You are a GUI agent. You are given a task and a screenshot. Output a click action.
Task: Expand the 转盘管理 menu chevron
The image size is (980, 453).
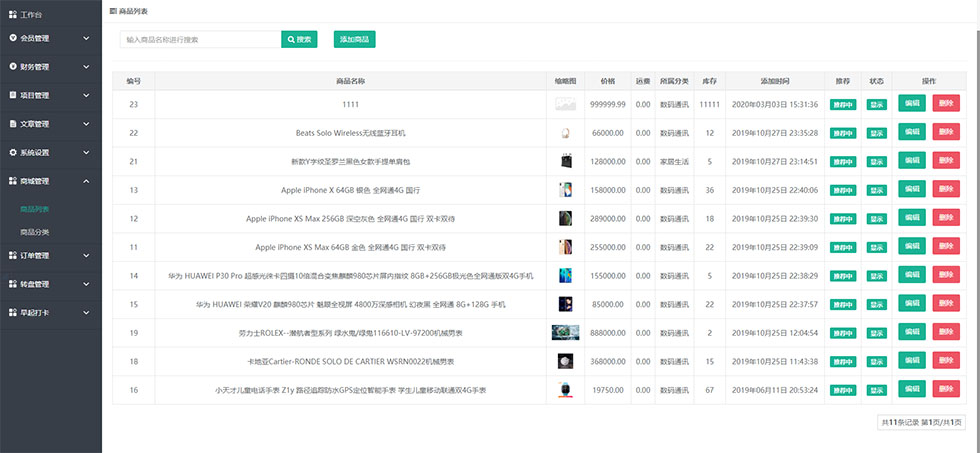pos(86,284)
